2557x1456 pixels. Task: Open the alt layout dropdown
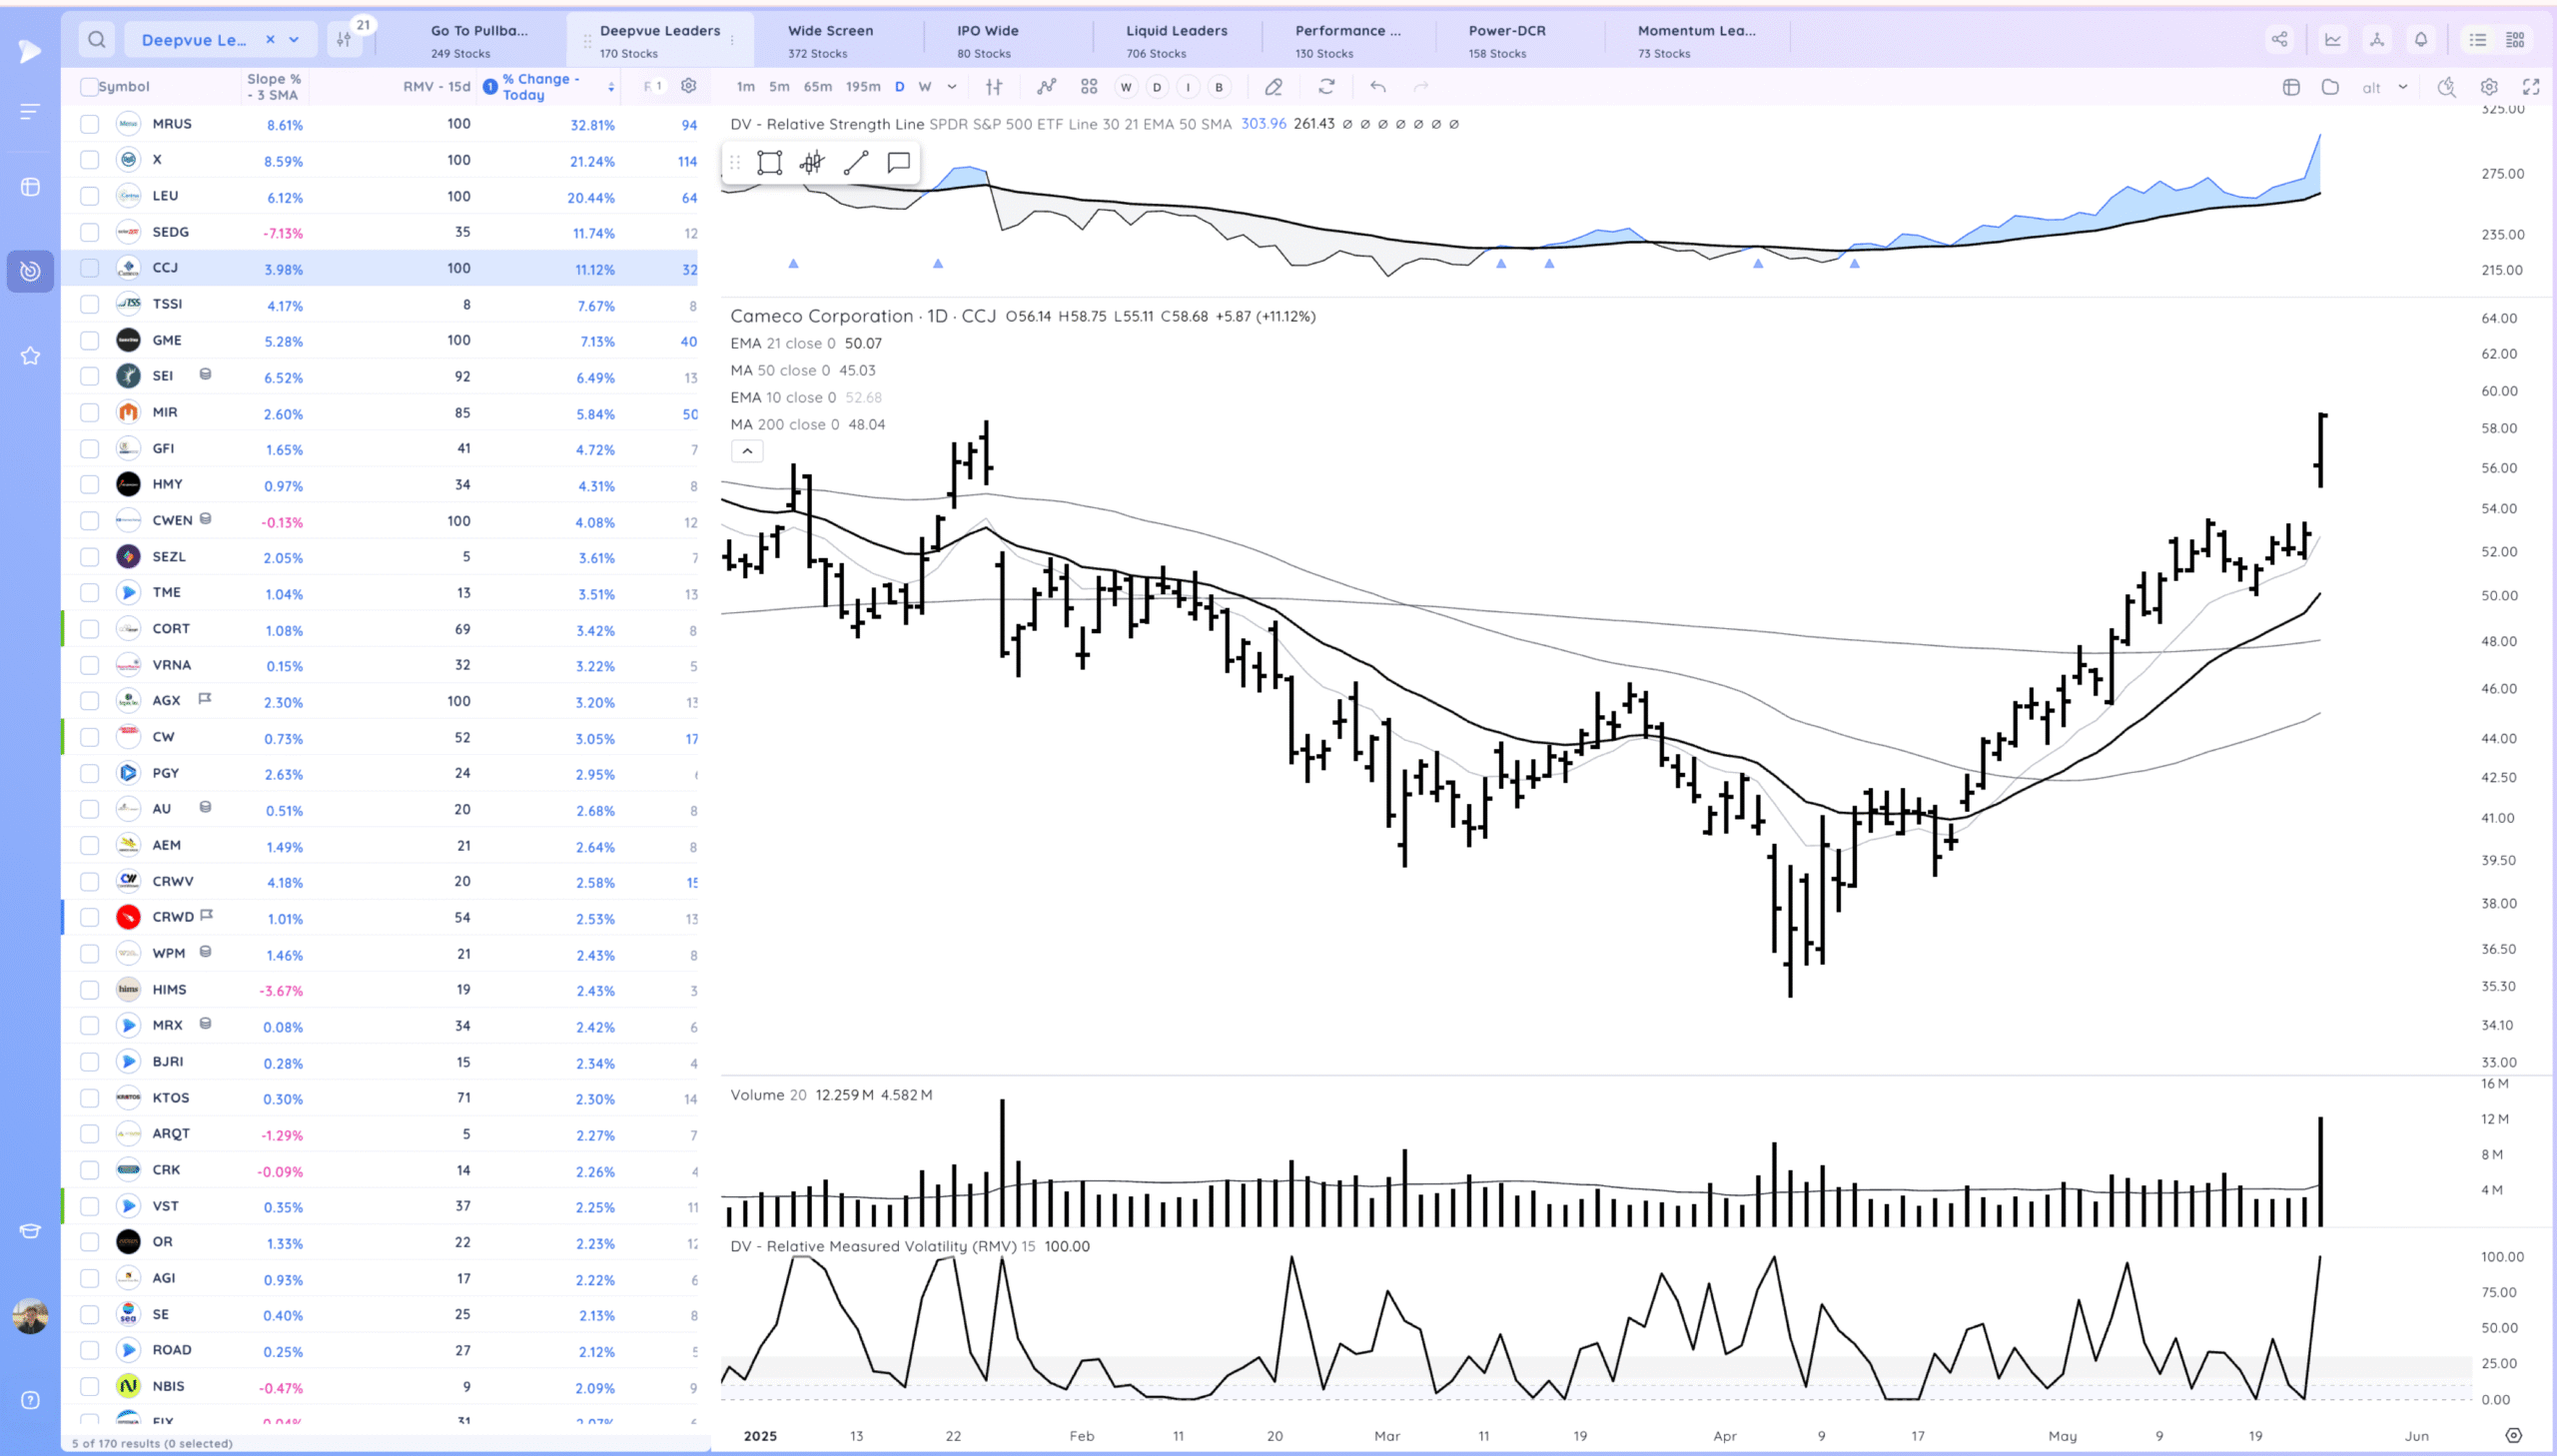(2404, 88)
